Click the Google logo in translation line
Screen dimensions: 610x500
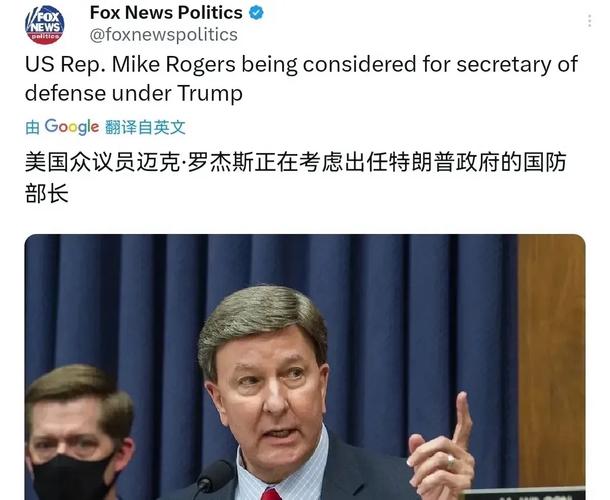coord(72,127)
